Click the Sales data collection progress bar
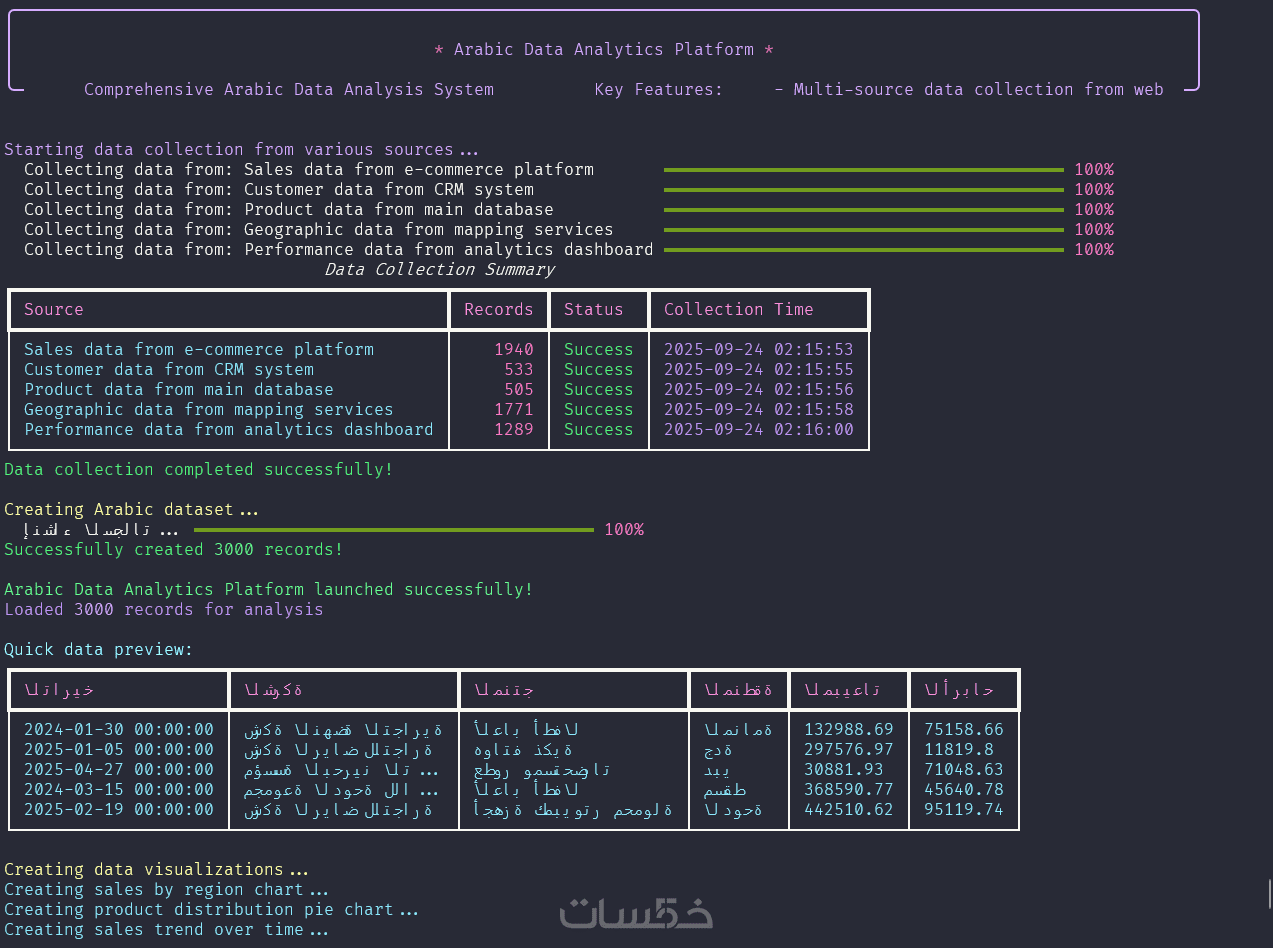The width and height of the screenshot is (1273, 948). pyautogui.click(x=863, y=170)
